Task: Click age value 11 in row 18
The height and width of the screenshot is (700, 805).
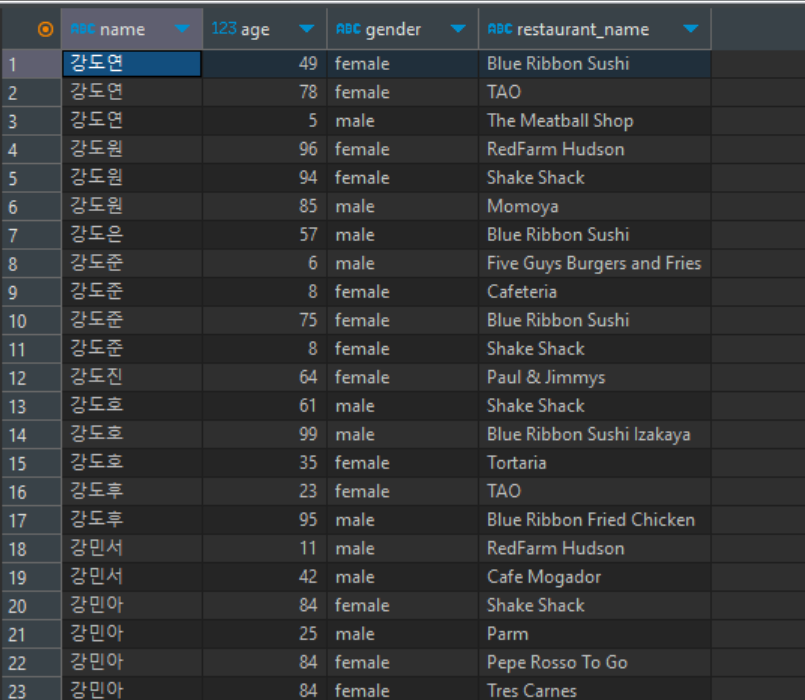Action: coord(265,548)
